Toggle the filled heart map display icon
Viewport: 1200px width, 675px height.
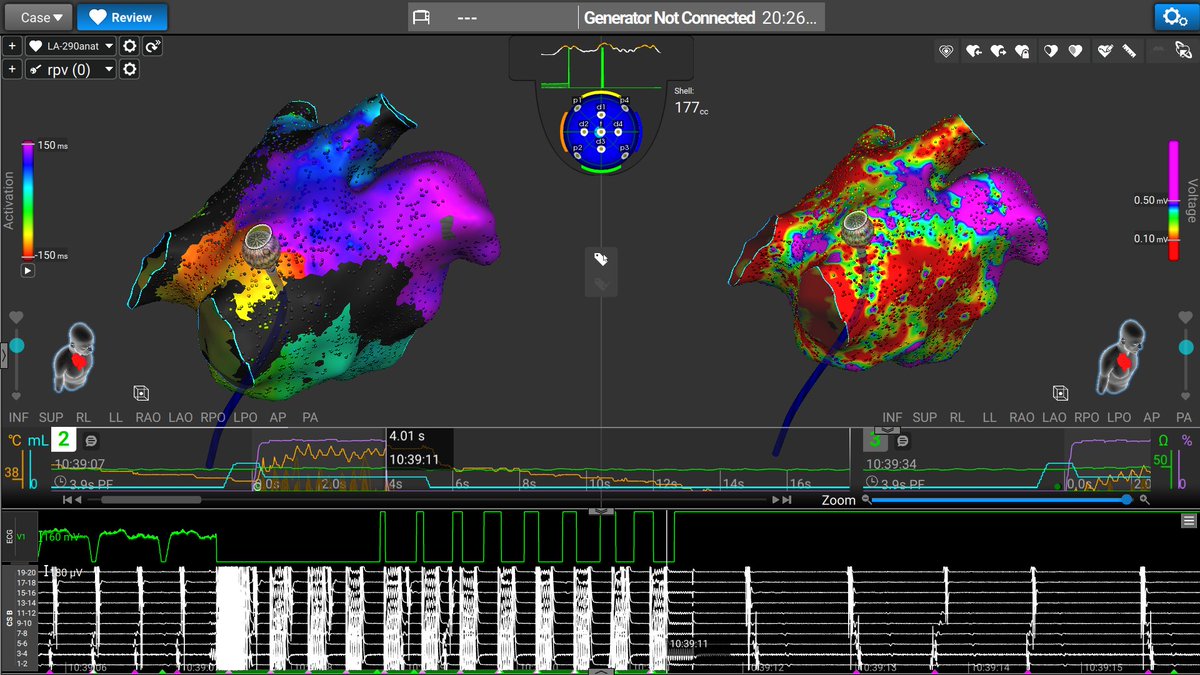click(1074, 51)
